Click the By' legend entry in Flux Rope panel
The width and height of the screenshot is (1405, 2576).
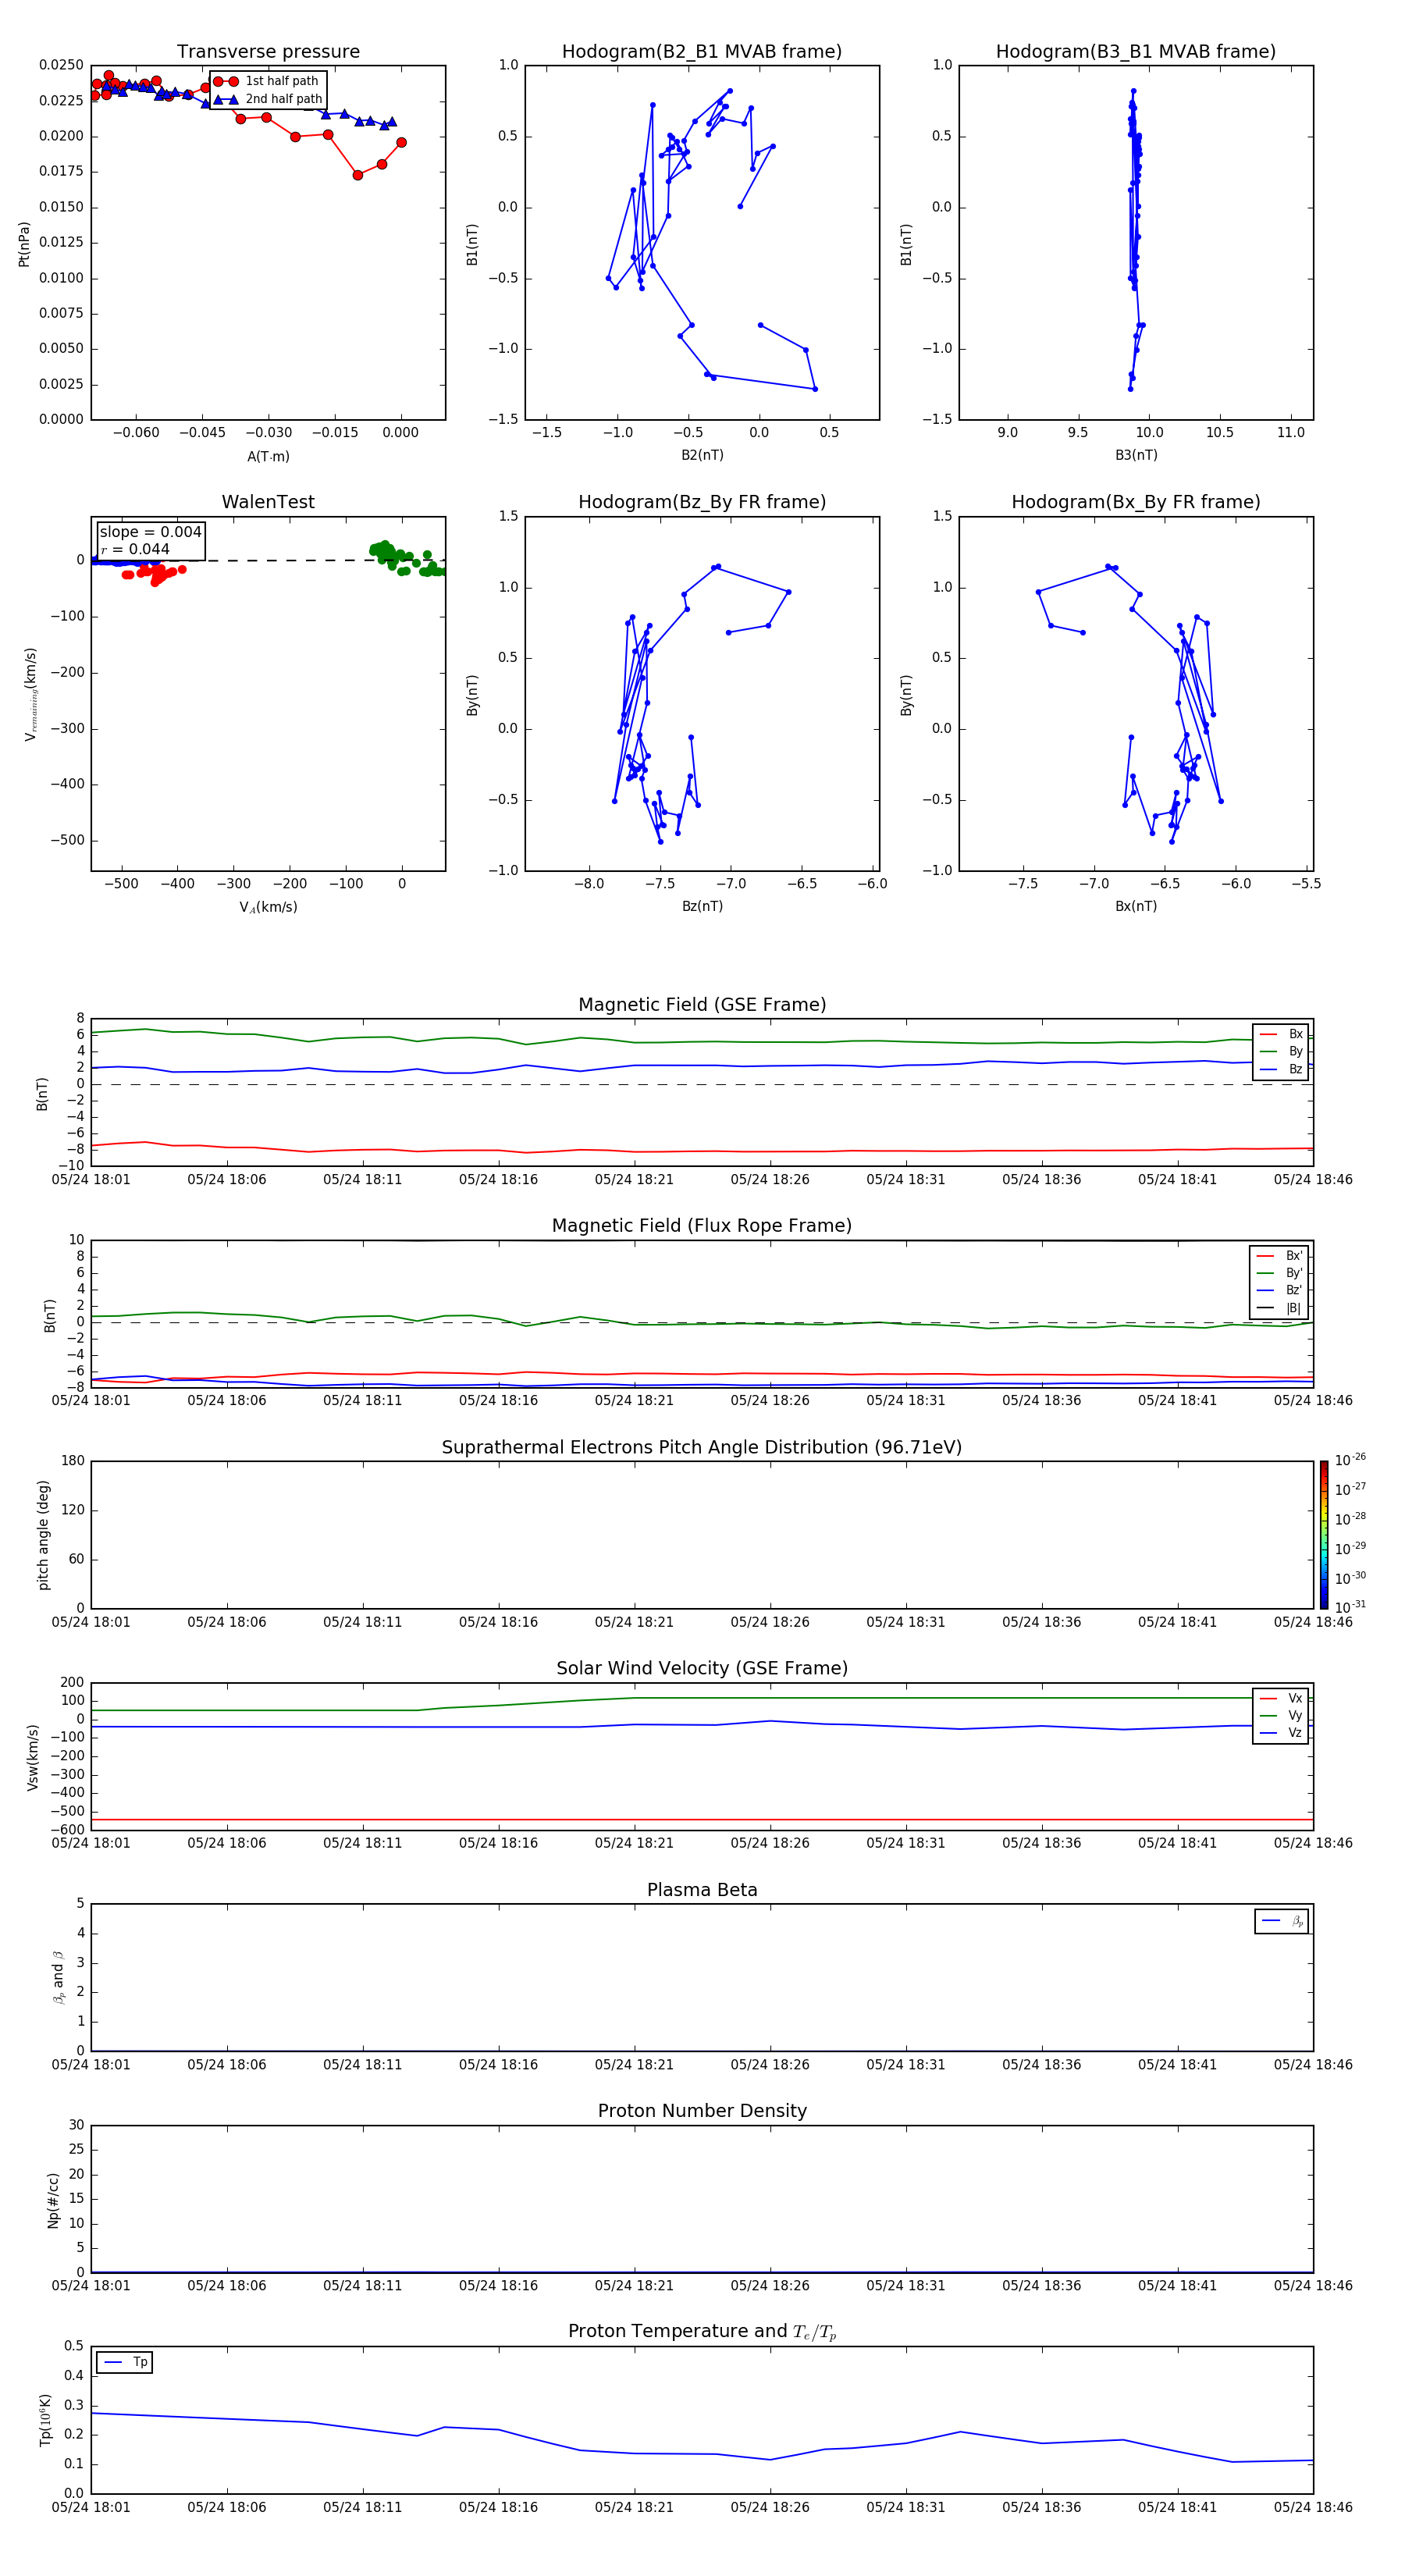point(1280,1273)
